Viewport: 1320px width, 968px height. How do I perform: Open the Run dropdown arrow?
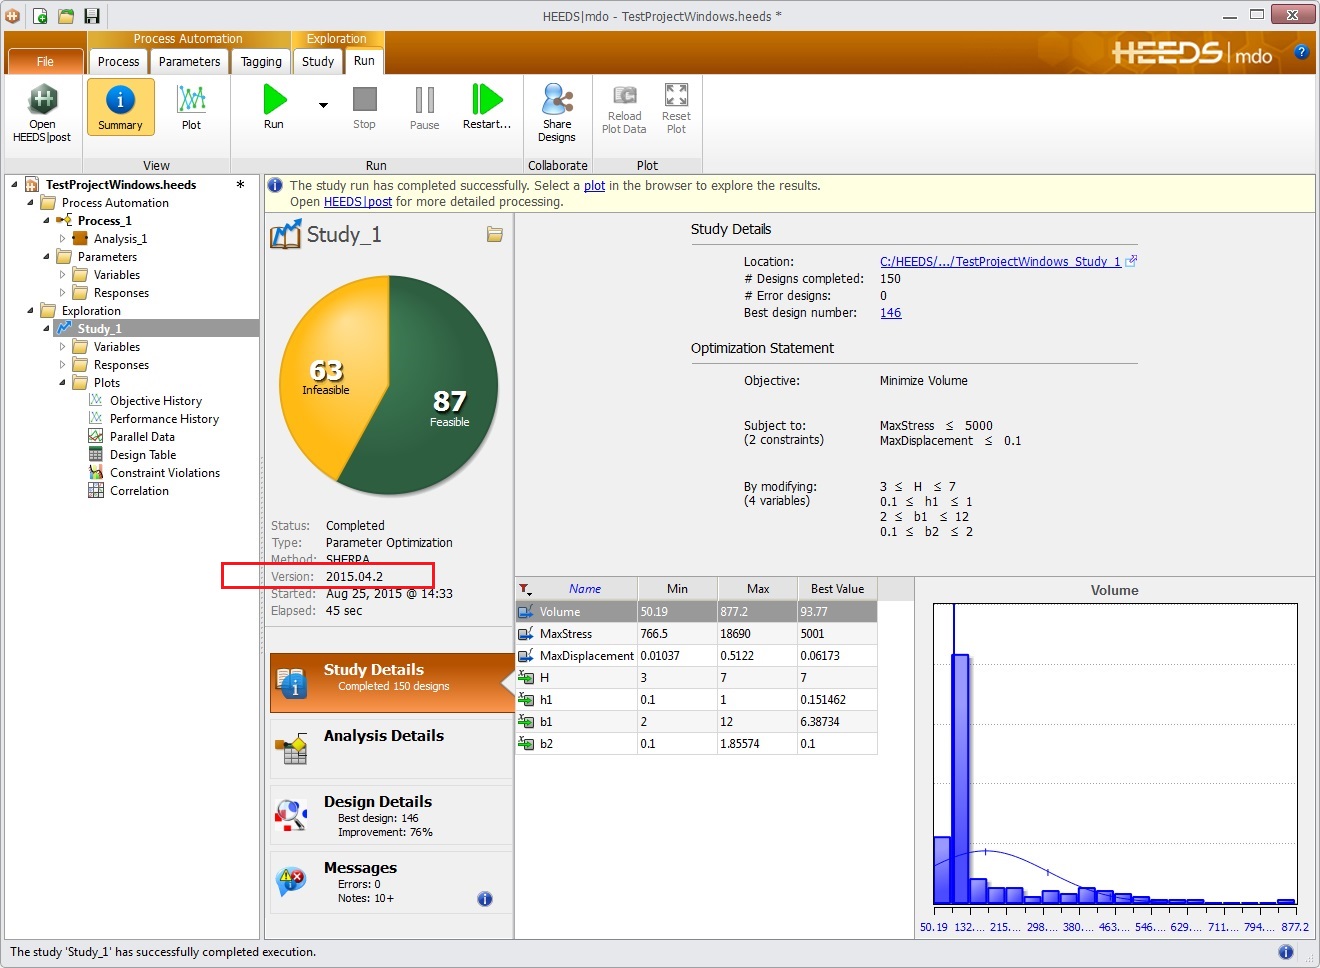point(323,105)
